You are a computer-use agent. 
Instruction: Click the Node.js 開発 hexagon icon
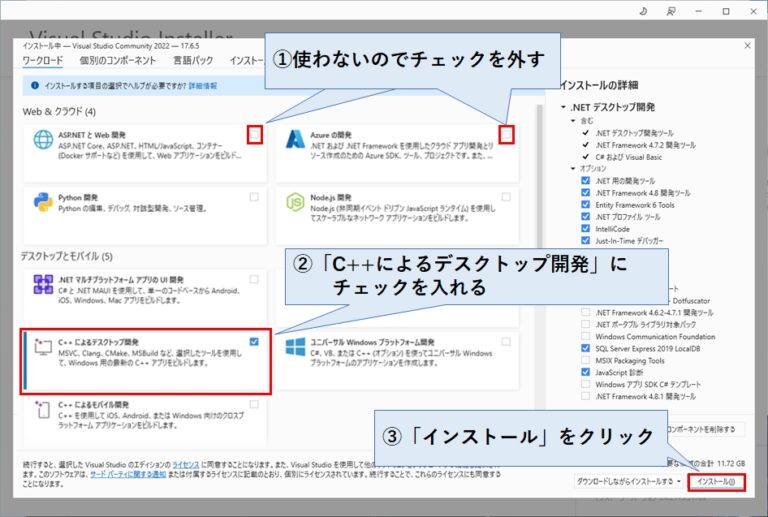pos(293,202)
